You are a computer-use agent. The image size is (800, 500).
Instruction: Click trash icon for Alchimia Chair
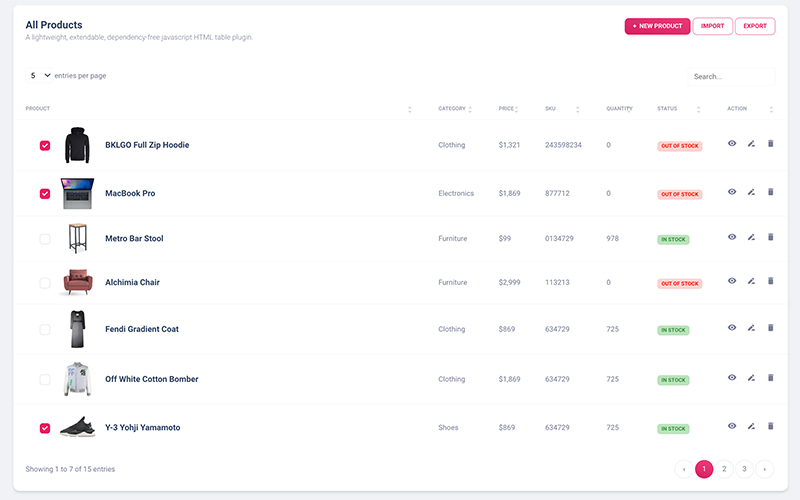click(x=770, y=281)
